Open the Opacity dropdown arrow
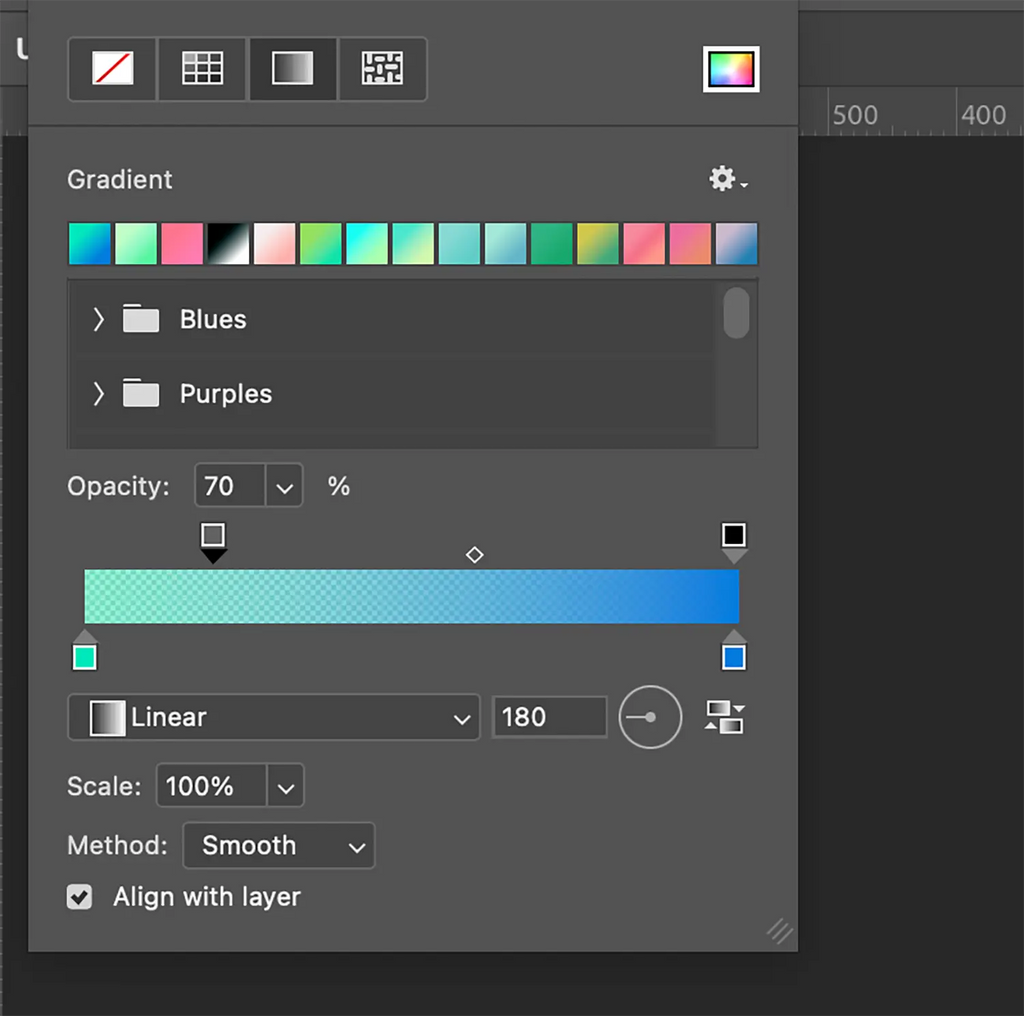The image size is (1024, 1016). point(284,486)
